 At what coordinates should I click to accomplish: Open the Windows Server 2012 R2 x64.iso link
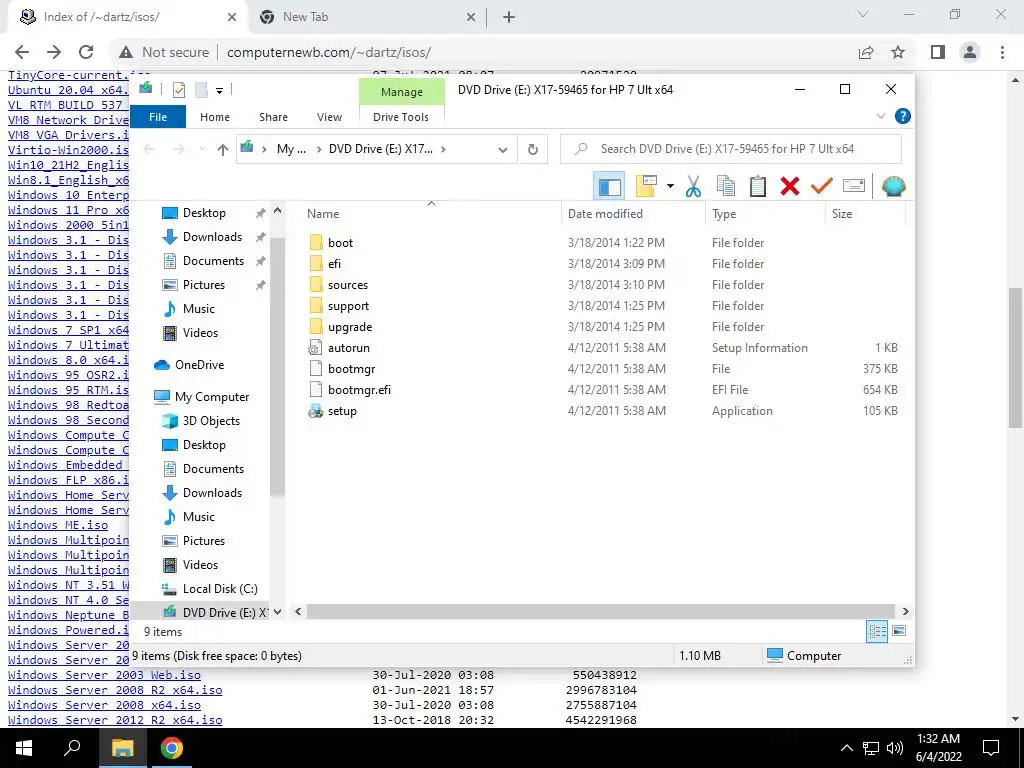(x=115, y=720)
